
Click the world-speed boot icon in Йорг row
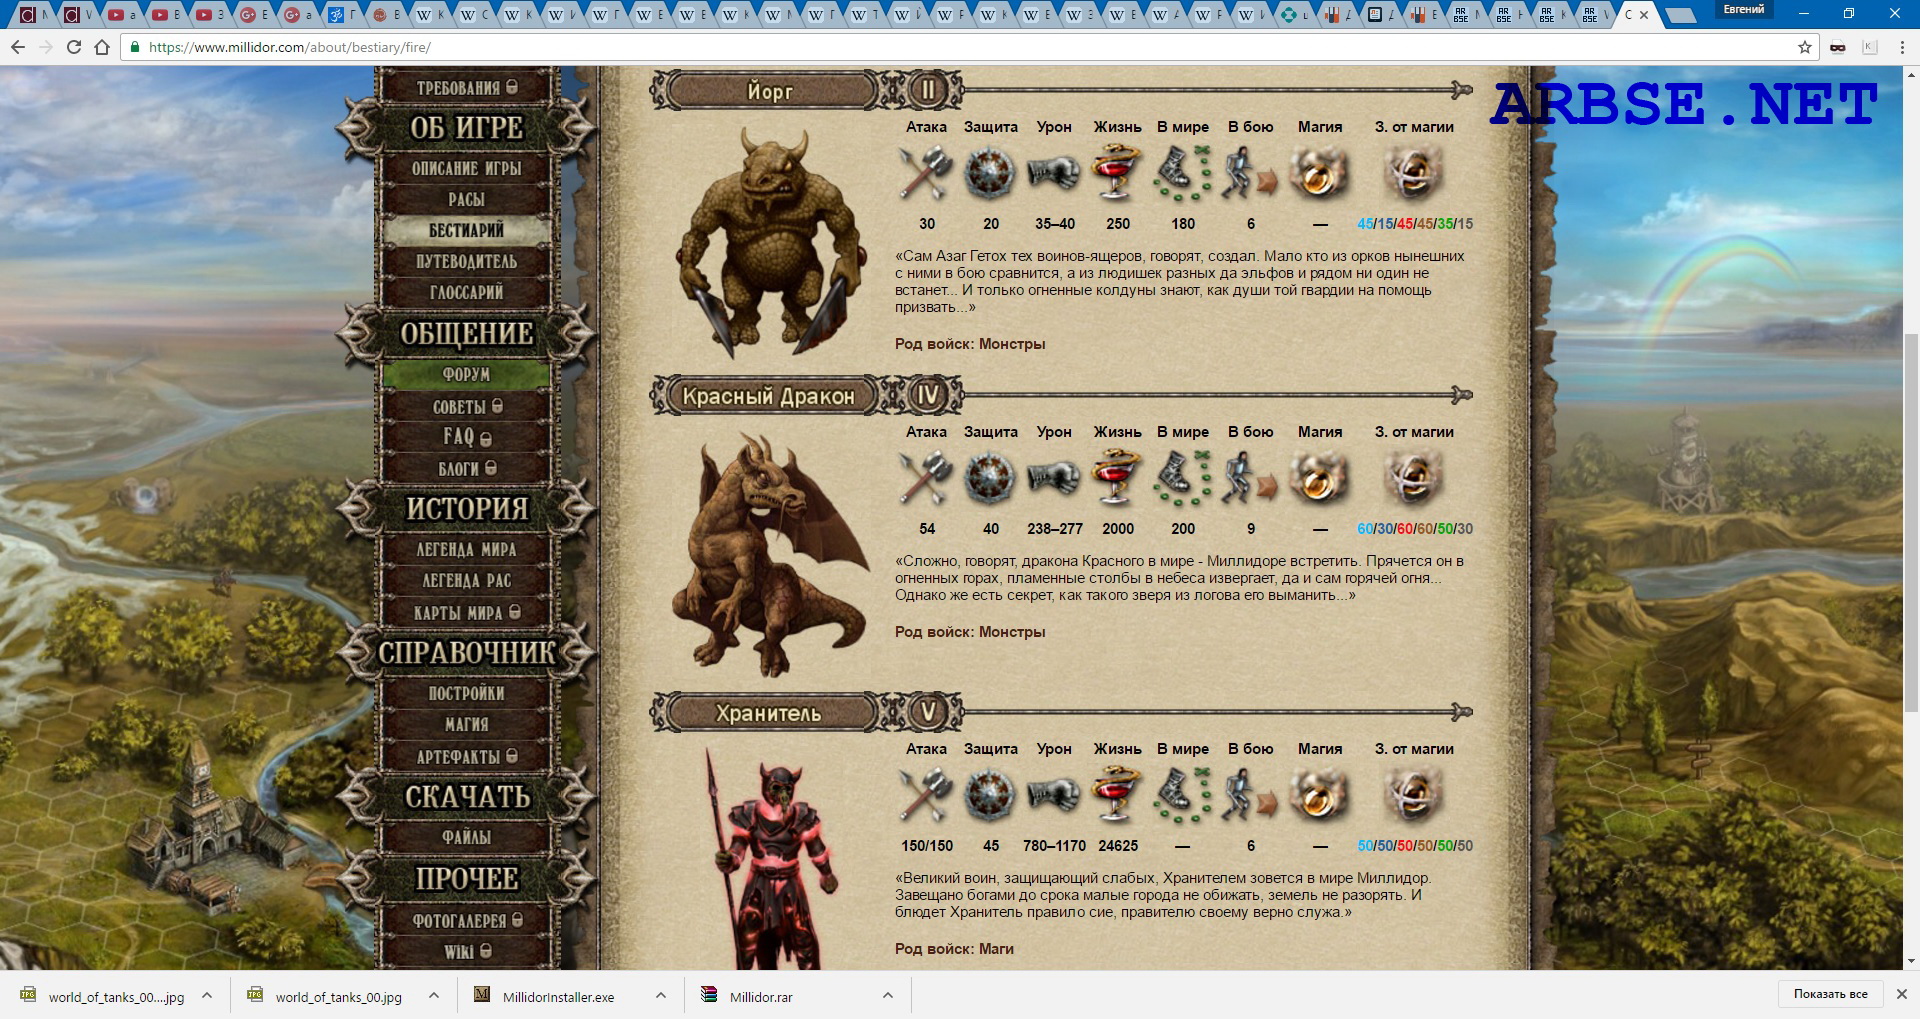(1183, 173)
